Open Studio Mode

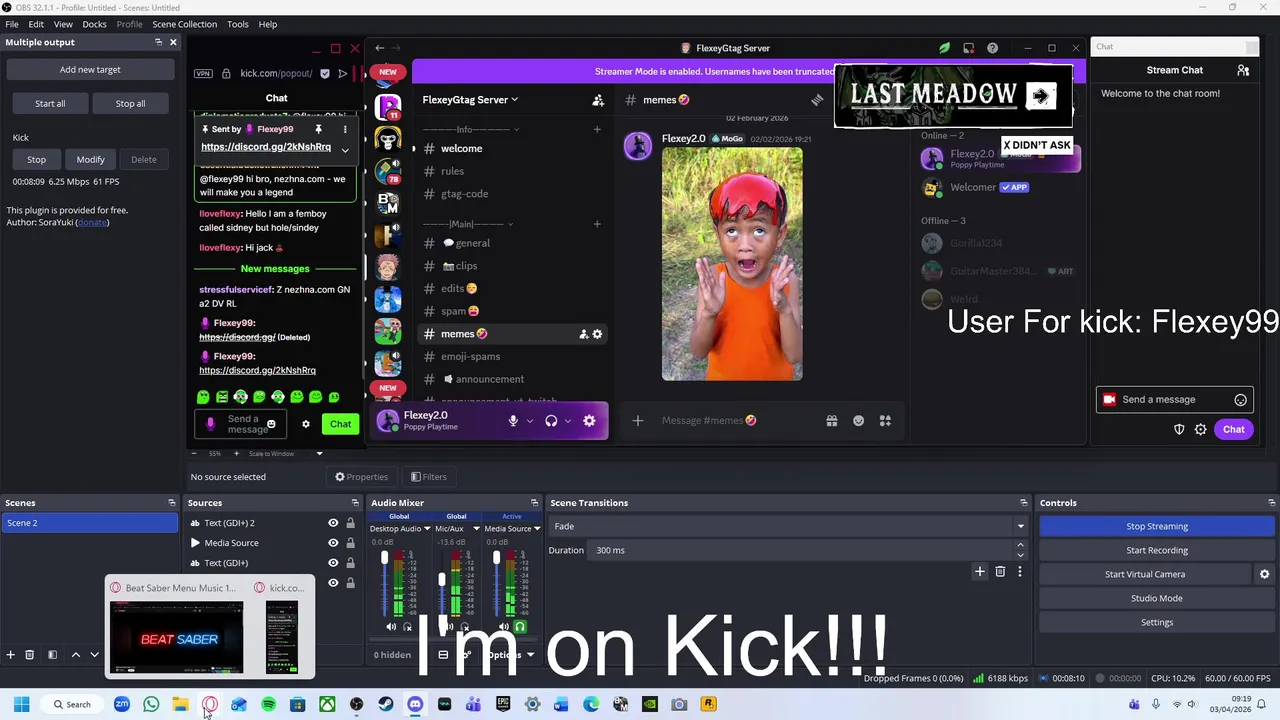pos(1157,598)
